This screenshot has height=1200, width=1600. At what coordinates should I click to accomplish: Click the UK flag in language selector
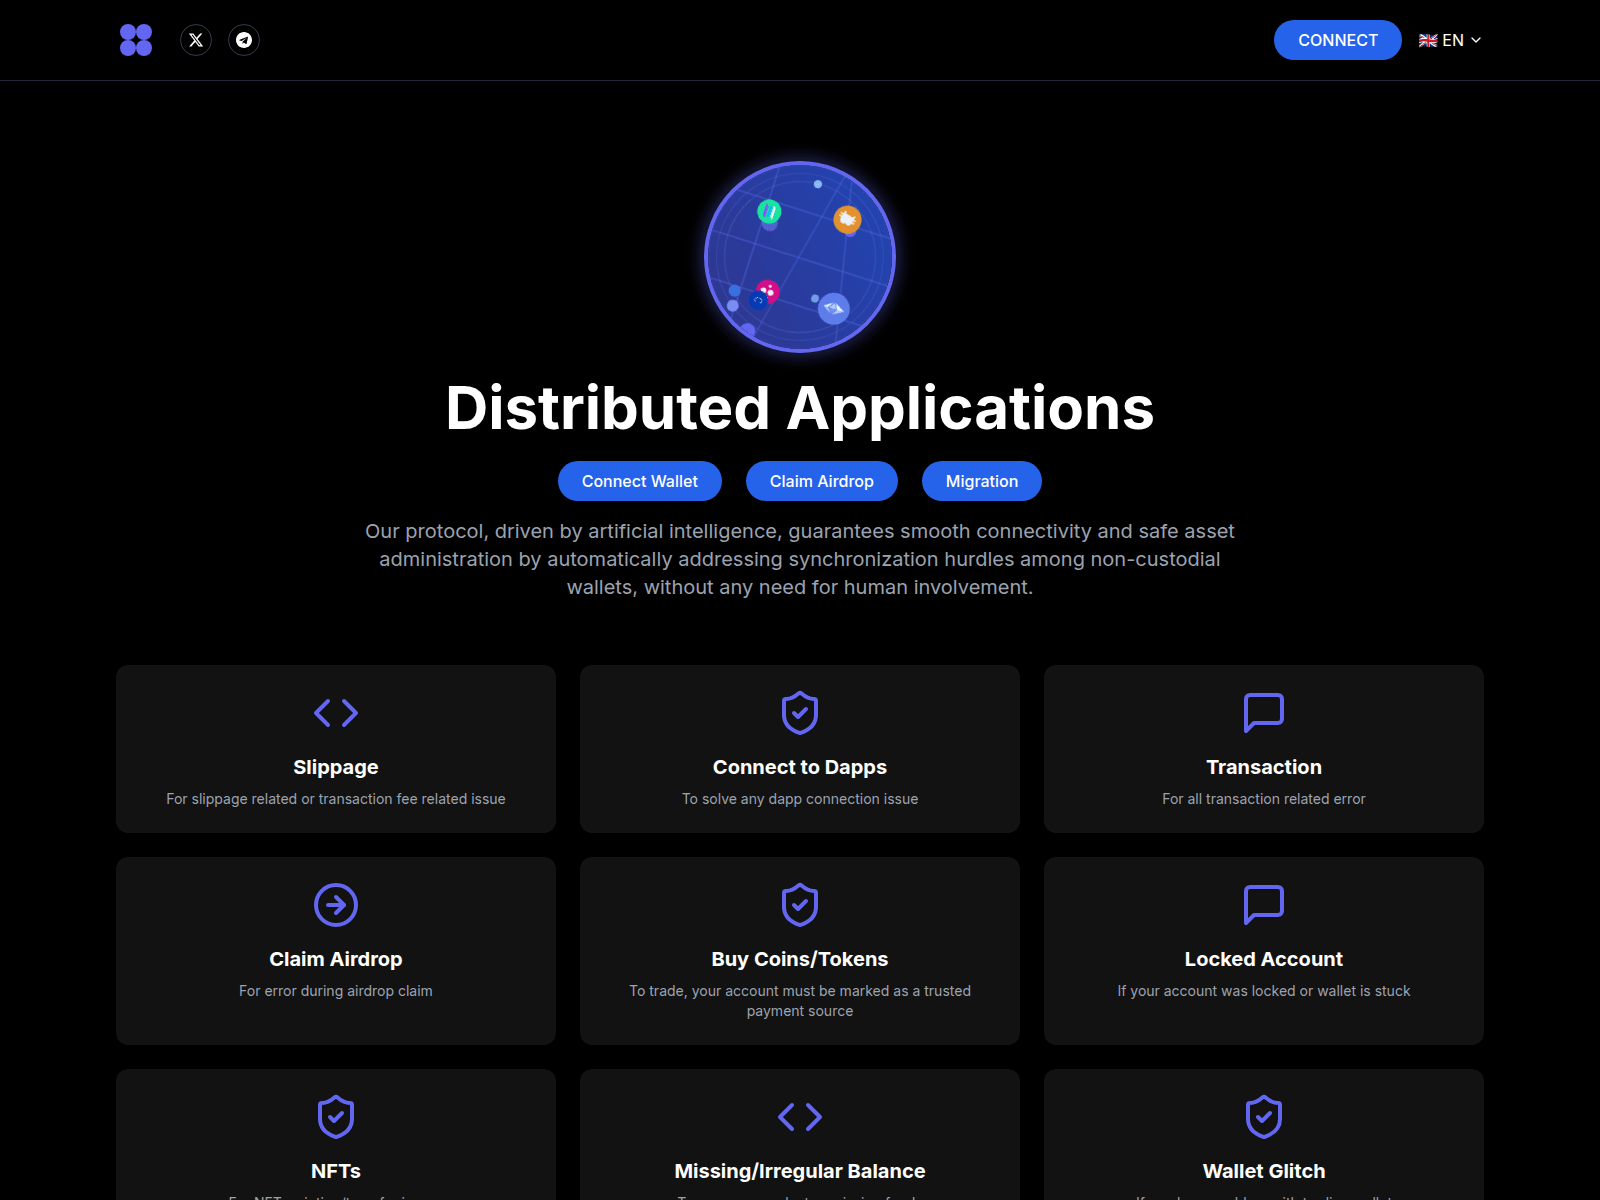pos(1428,41)
